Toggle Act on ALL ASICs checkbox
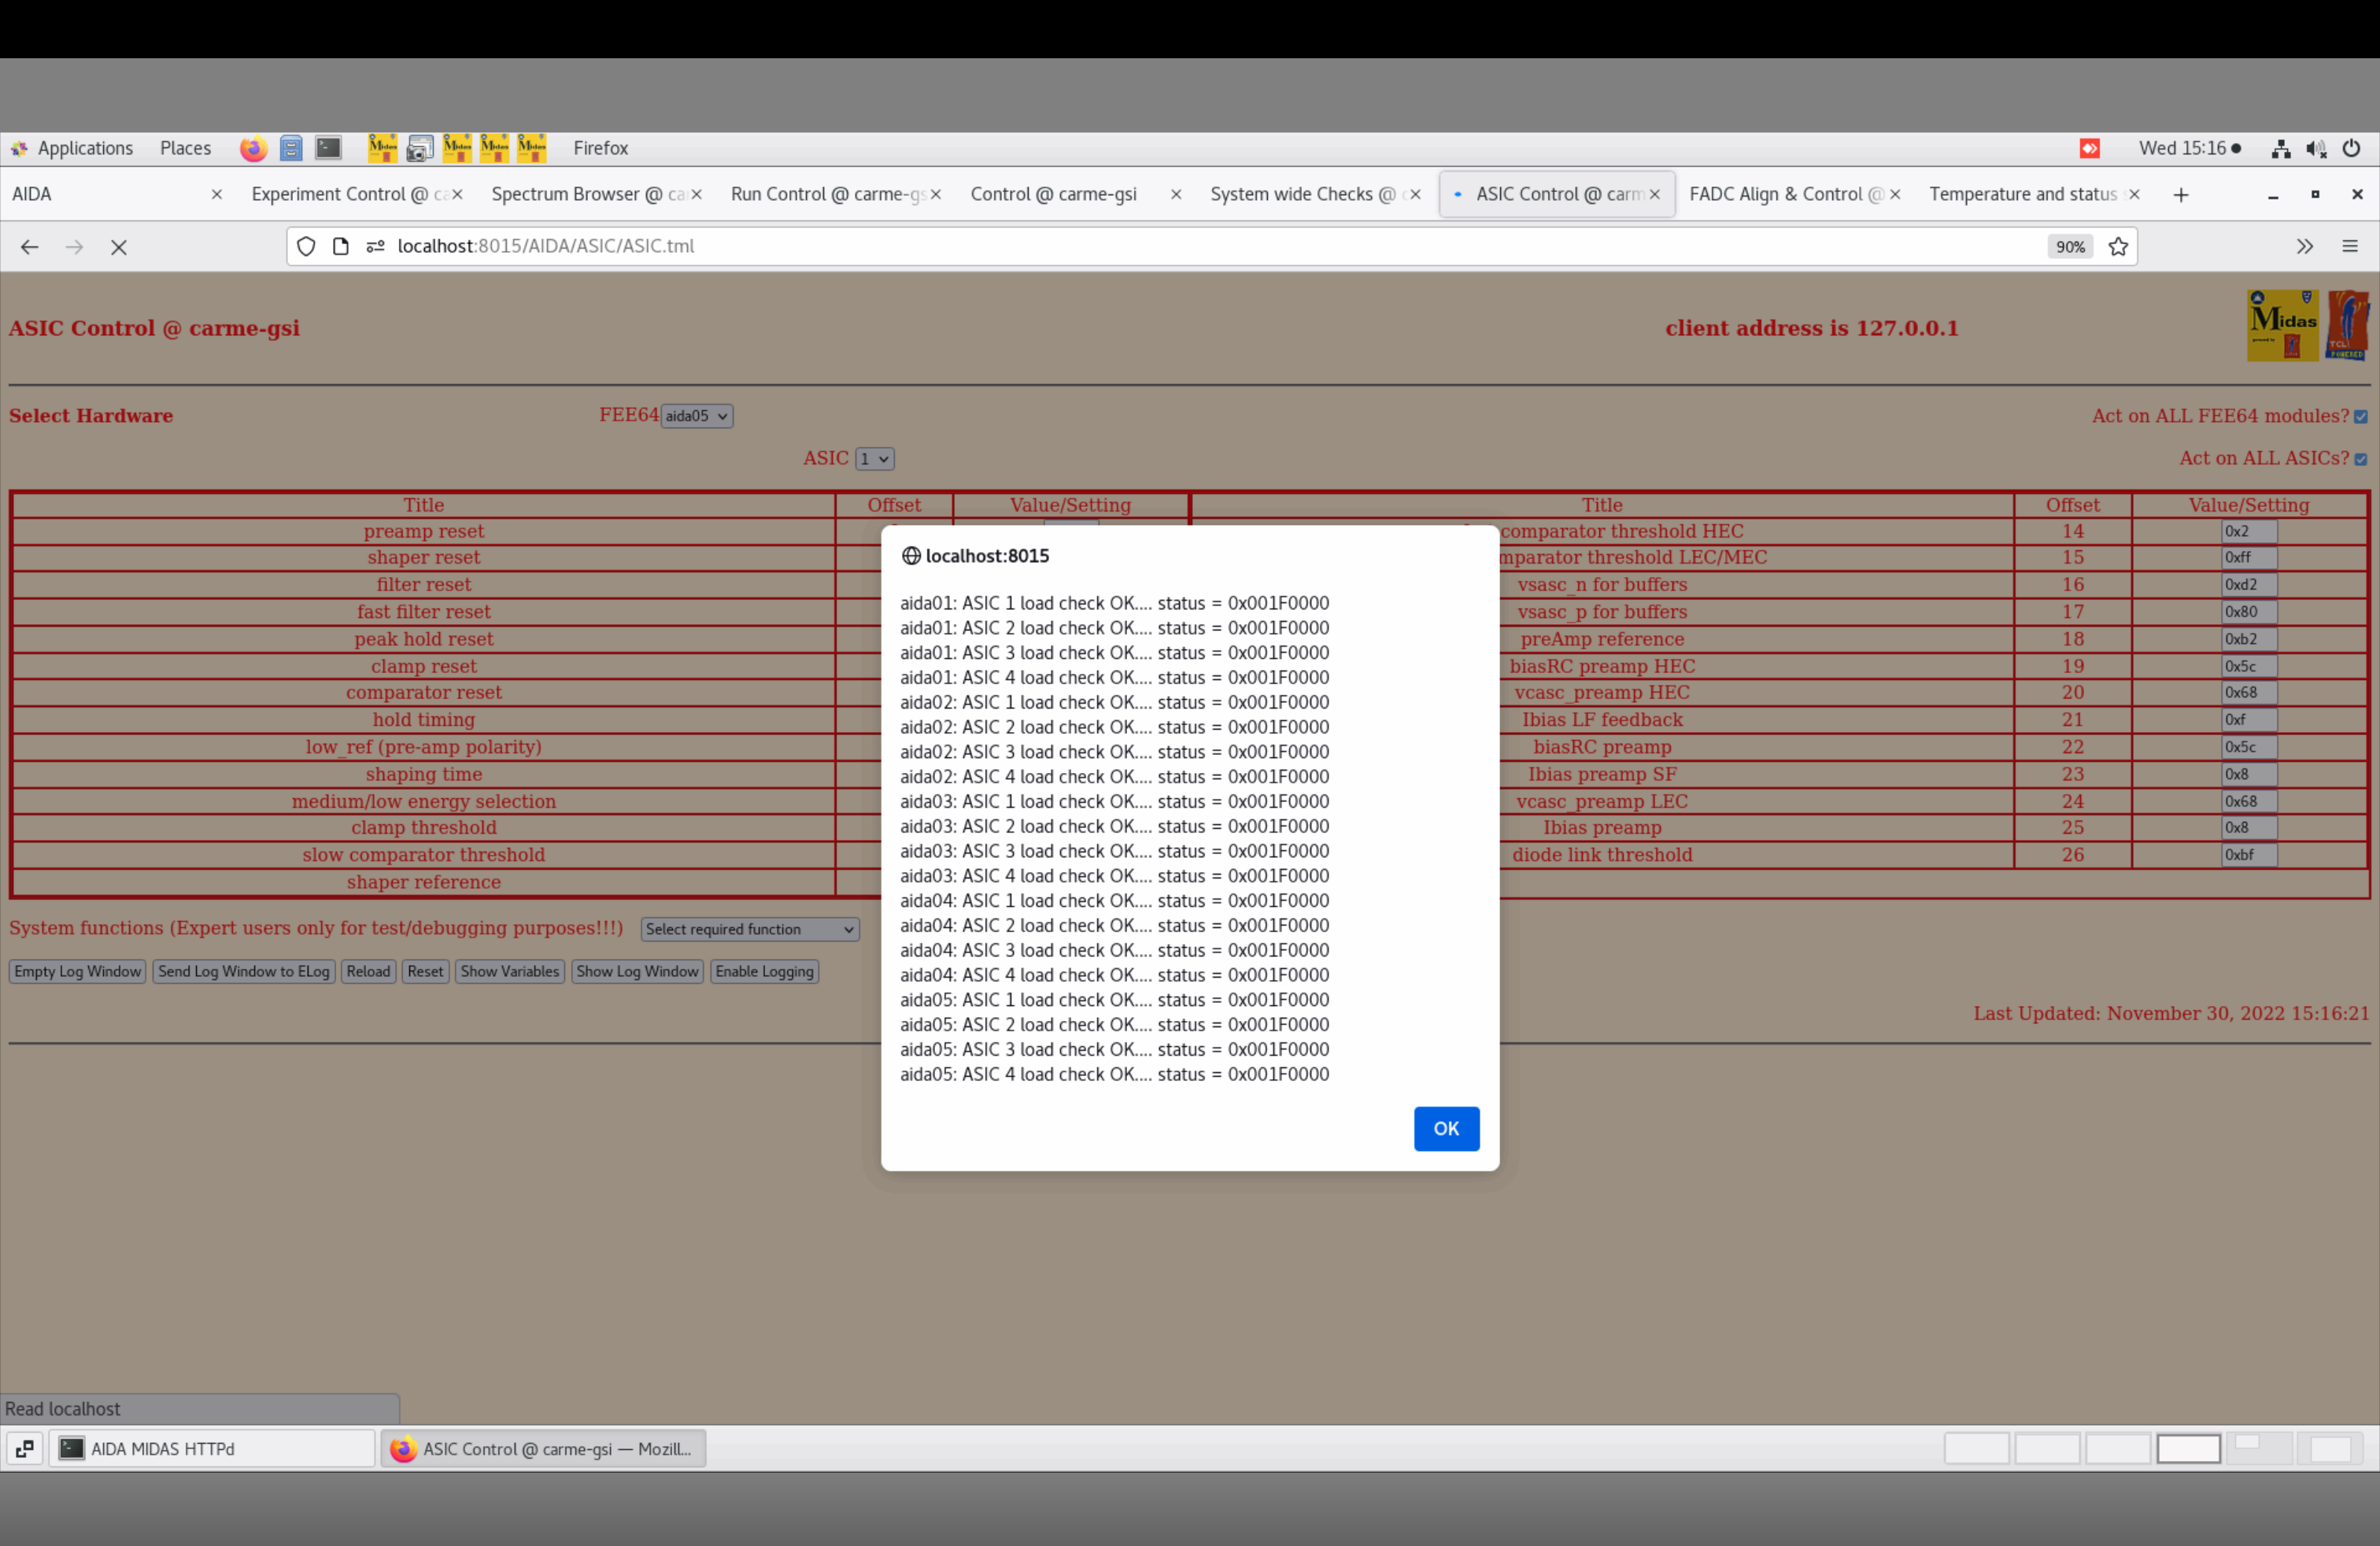The width and height of the screenshot is (2380, 1546). 2361,459
